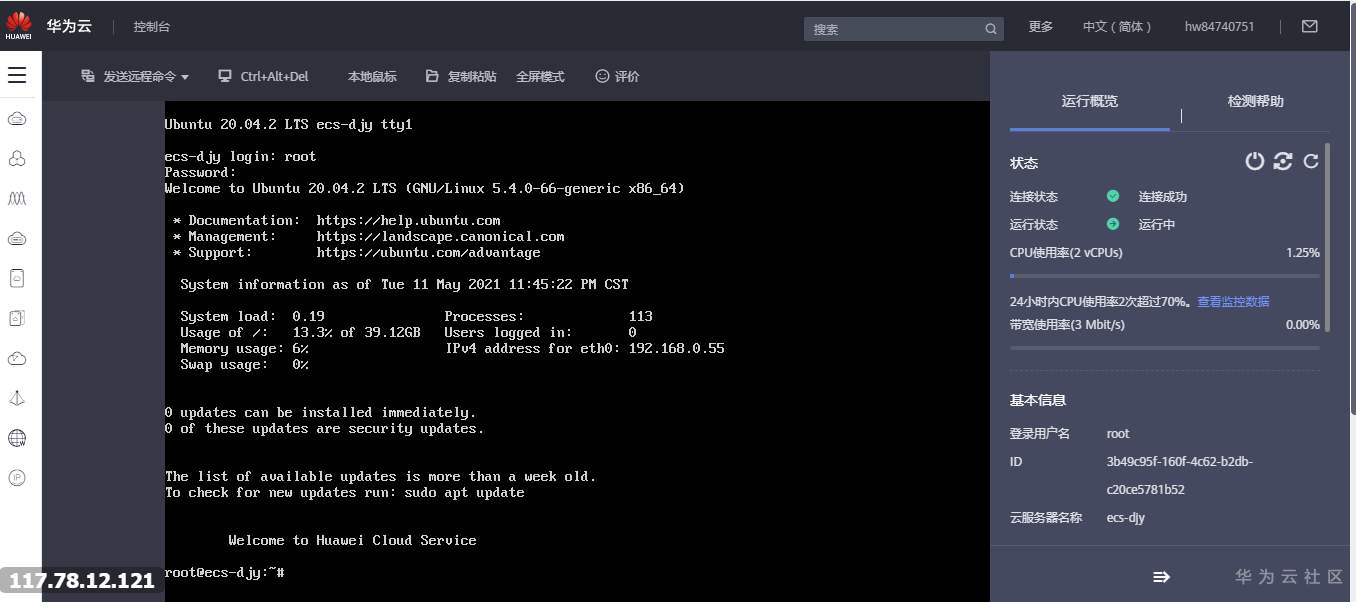The image size is (1356, 602).
Task: Click the 0.00% bandwidth usage value
Action: 1303,325
